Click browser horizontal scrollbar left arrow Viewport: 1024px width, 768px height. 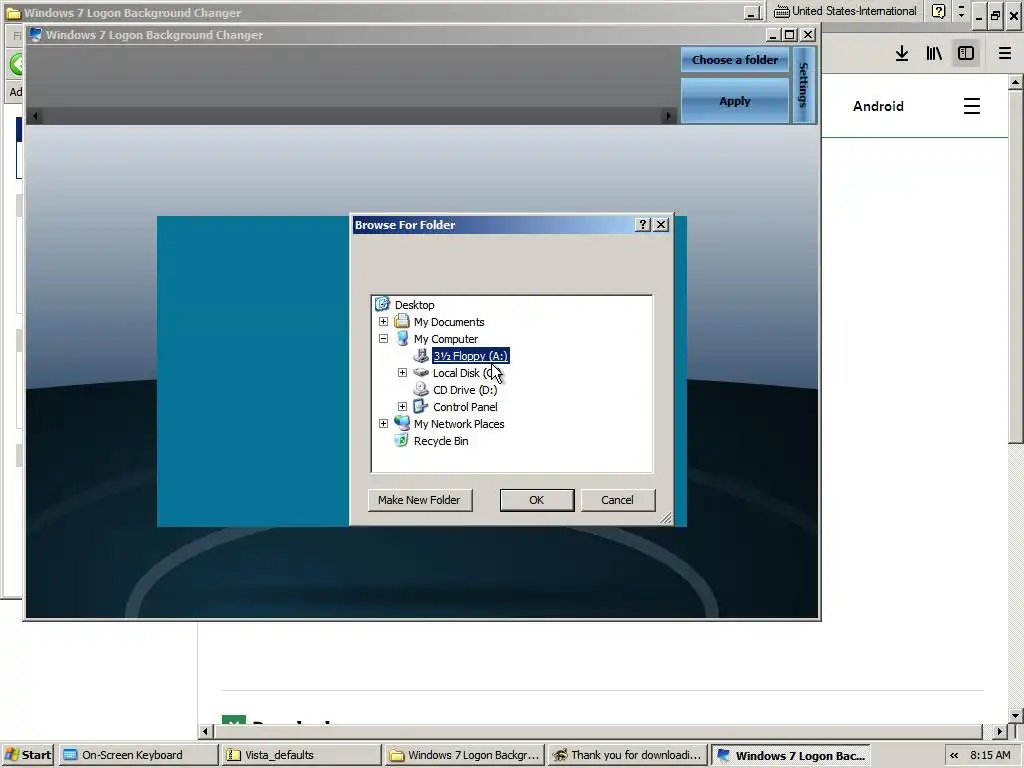(205, 731)
